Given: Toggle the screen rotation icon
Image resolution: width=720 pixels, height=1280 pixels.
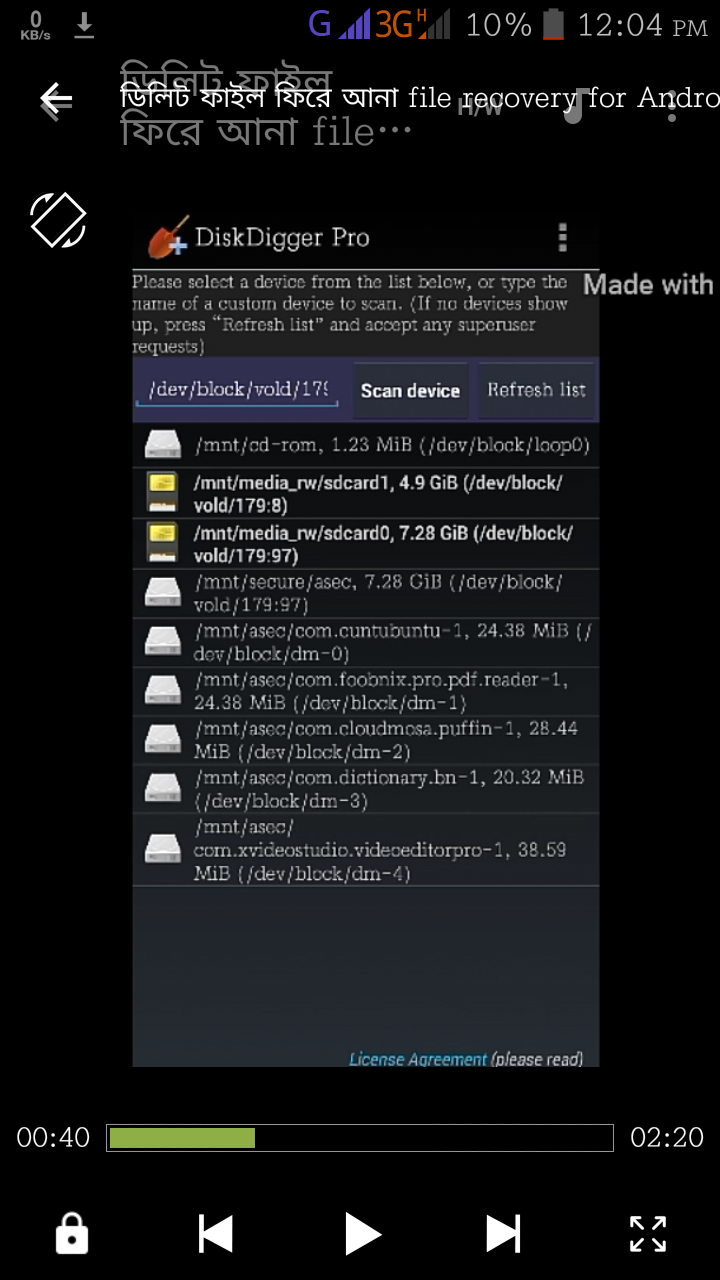Looking at the screenshot, I should coord(58,219).
